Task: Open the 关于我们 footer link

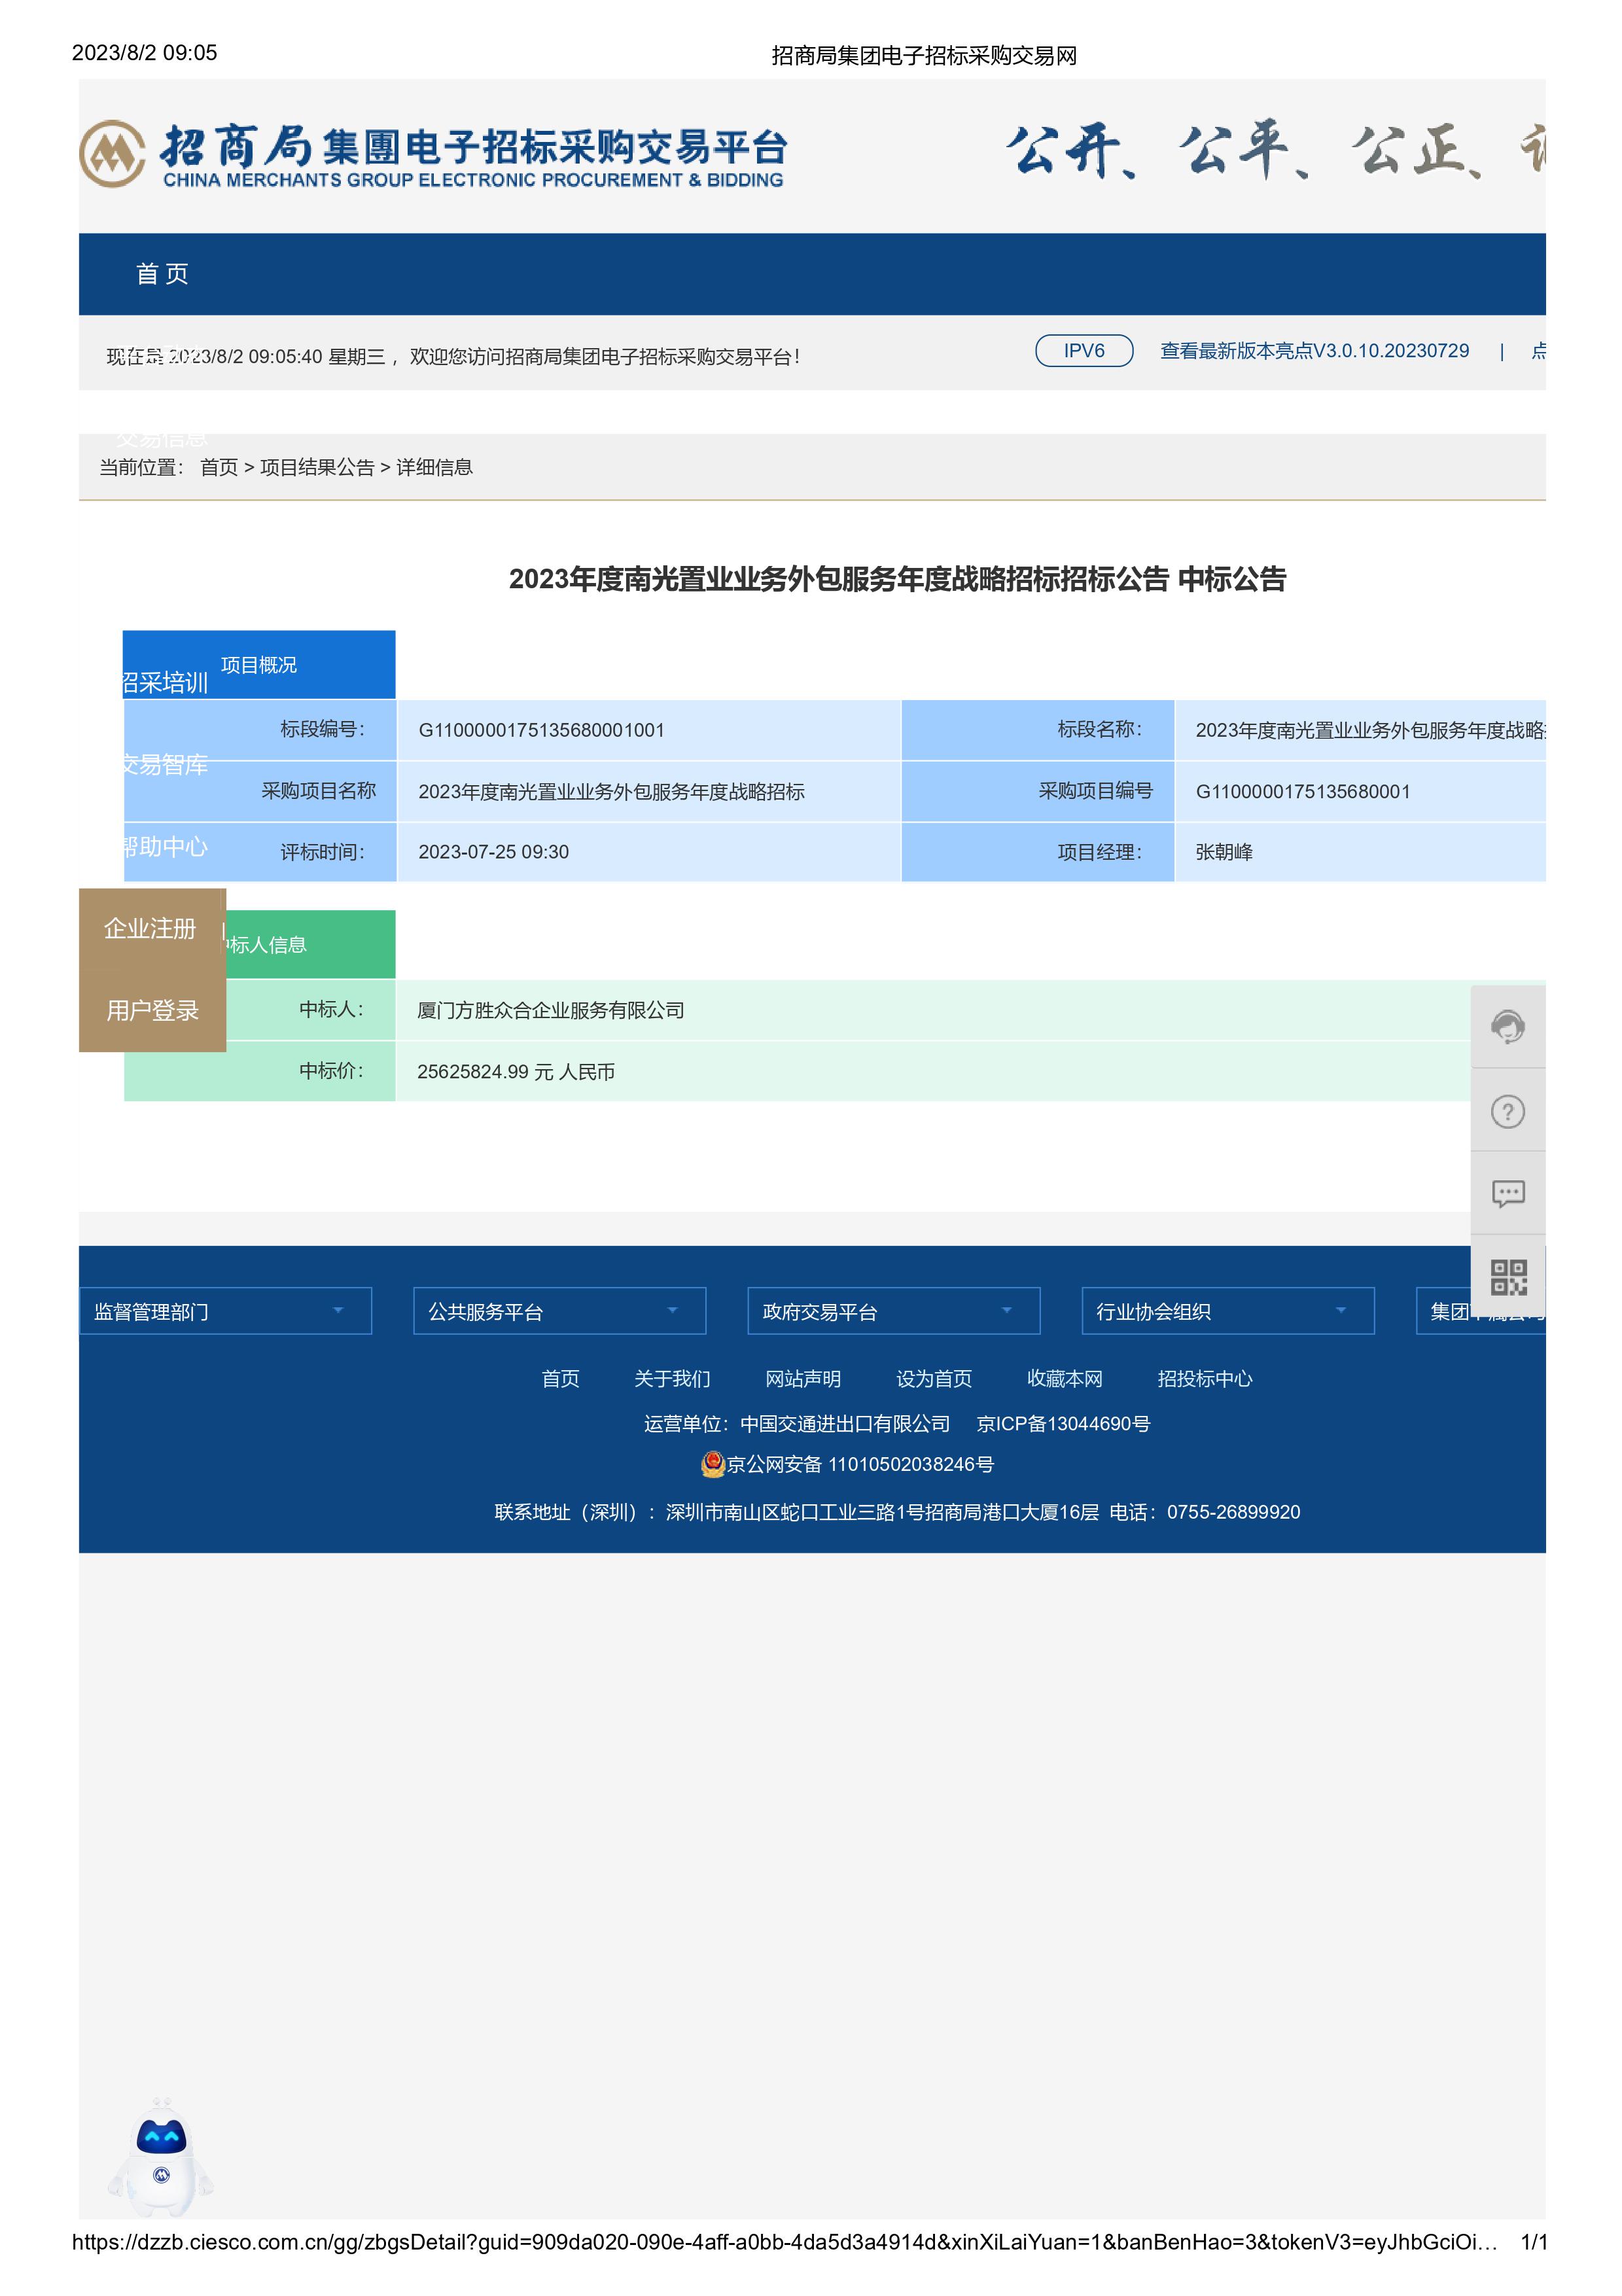Action: pyautogui.click(x=672, y=1379)
